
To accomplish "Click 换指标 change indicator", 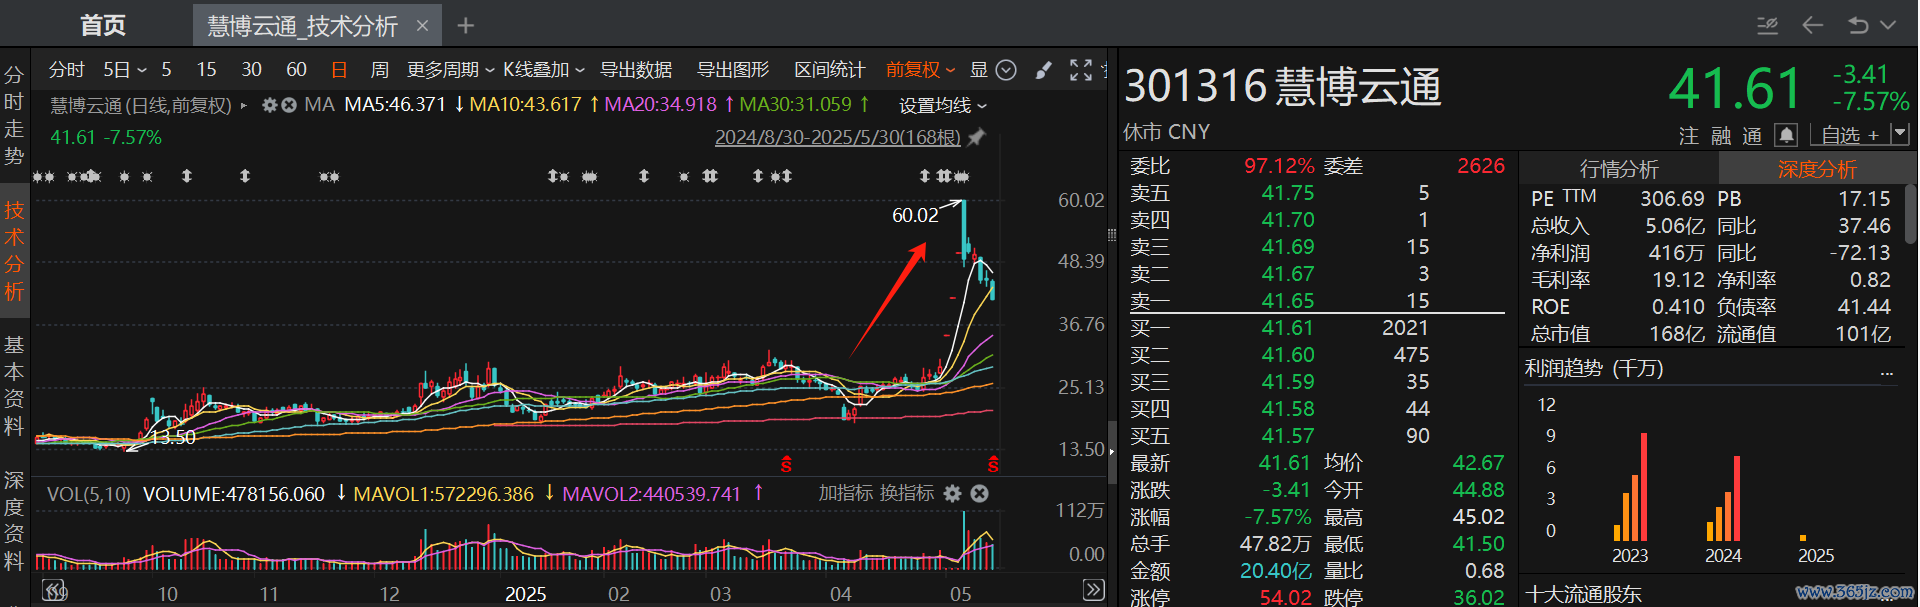I will tap(906, 493).
